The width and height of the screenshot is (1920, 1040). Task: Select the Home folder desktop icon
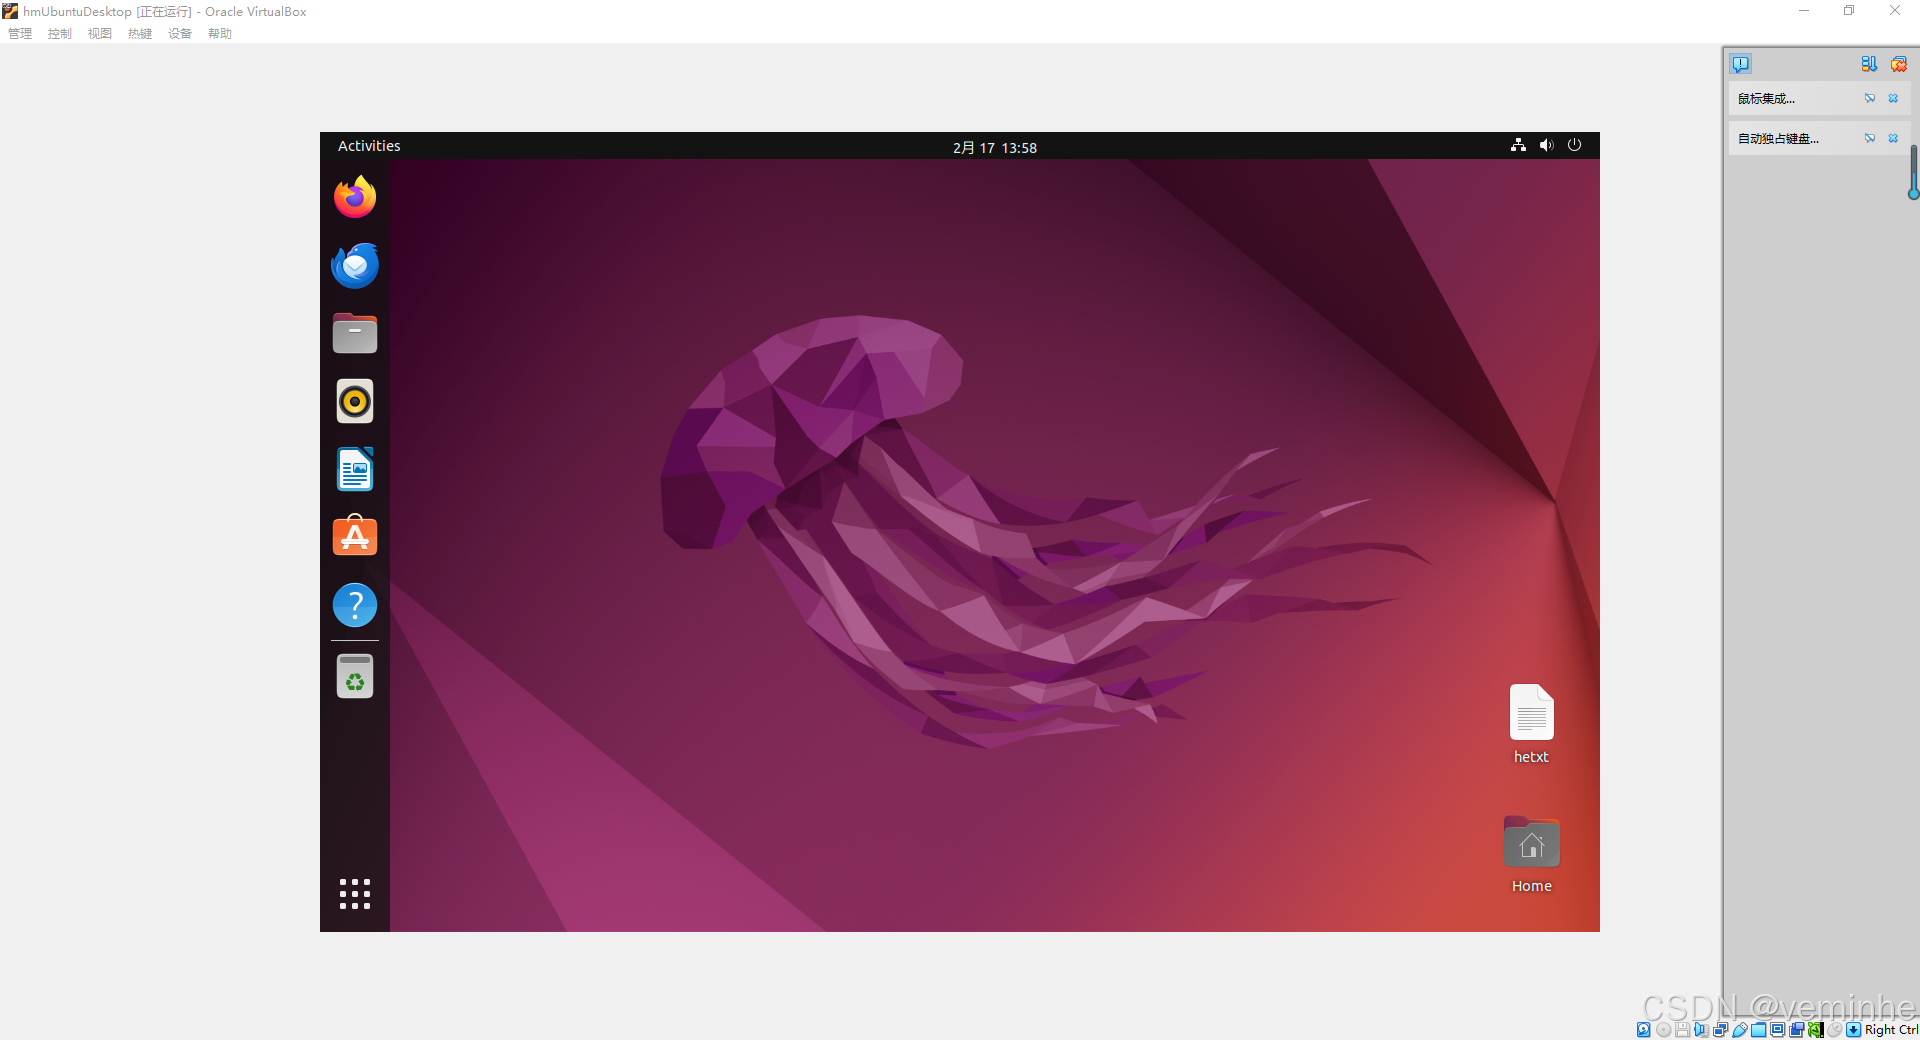tap(1531, 855)
